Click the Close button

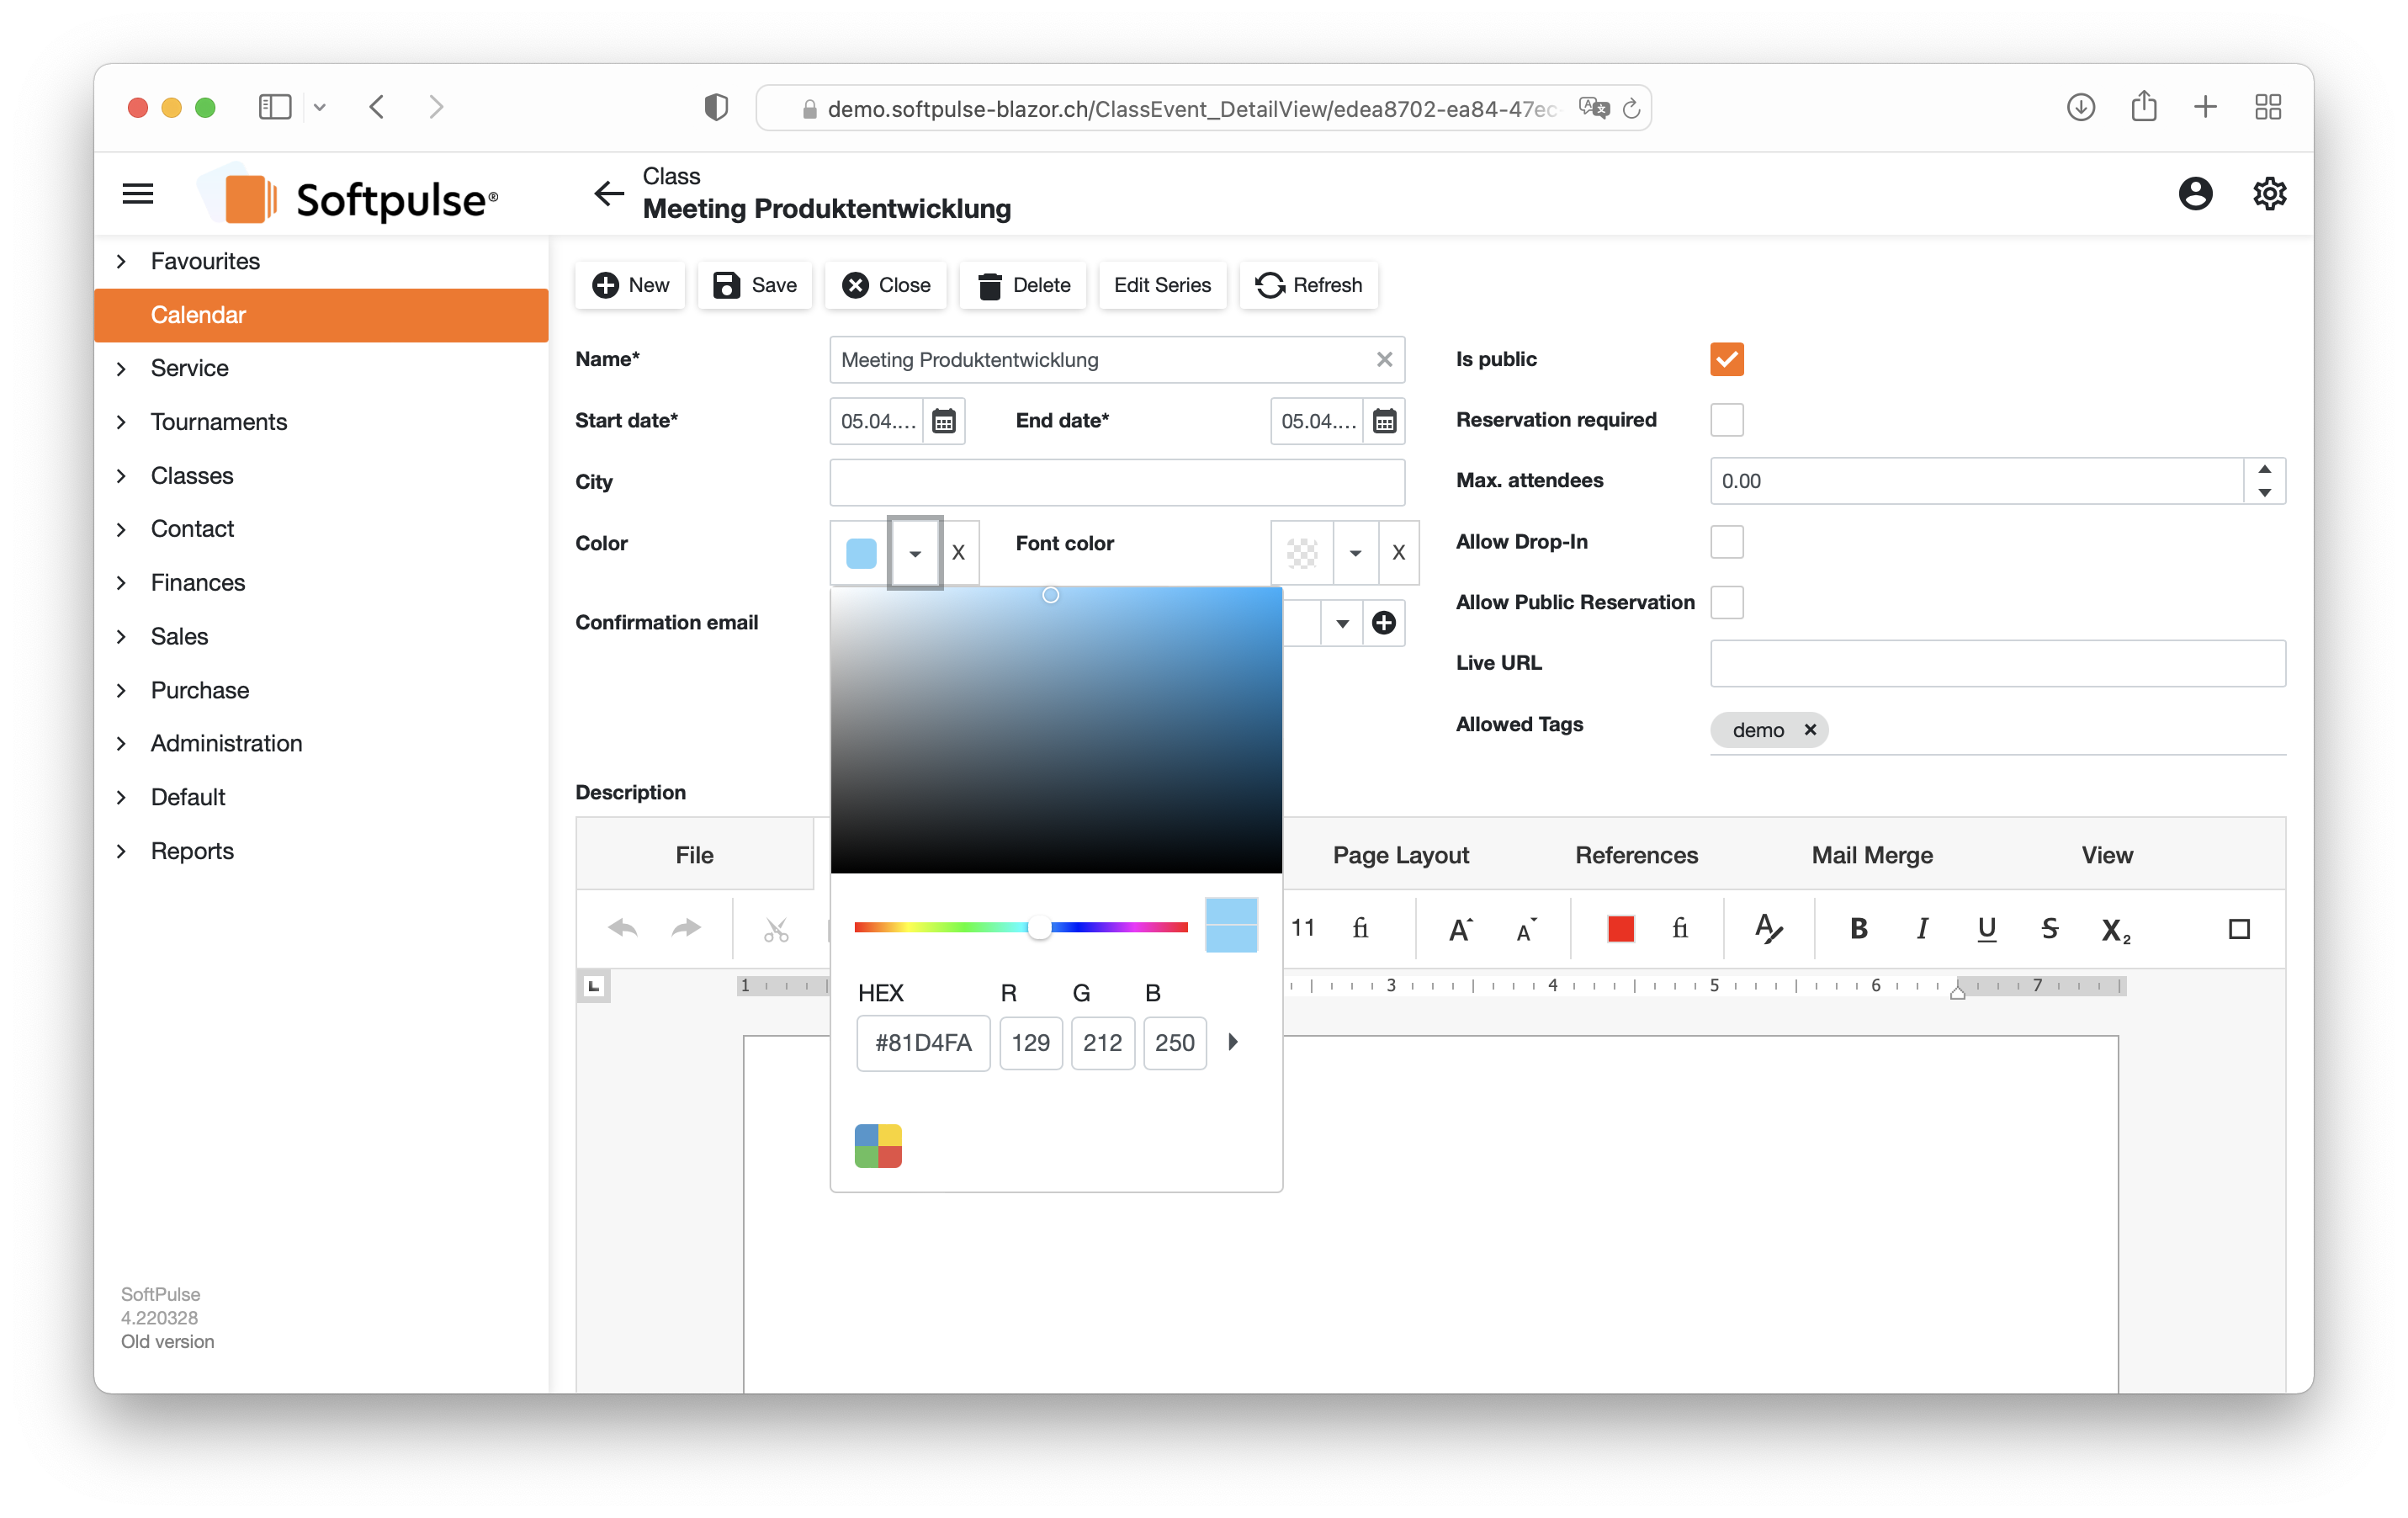pyautogui.click(x=886, y=285)
